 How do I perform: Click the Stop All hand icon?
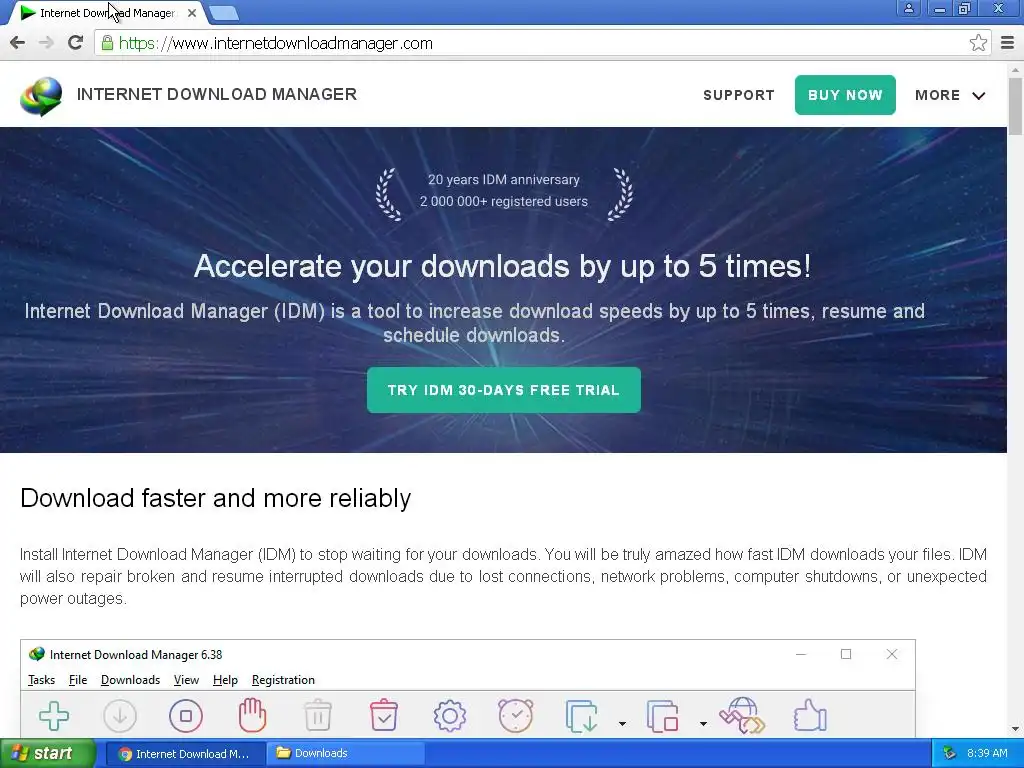252,714
